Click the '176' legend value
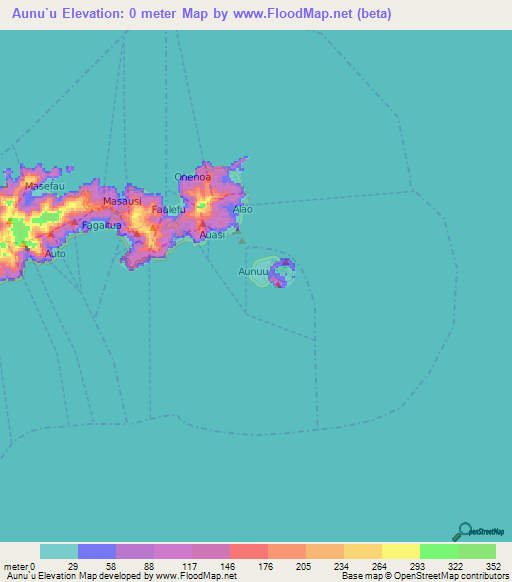512x582 pixels. (x=265, y=567)
